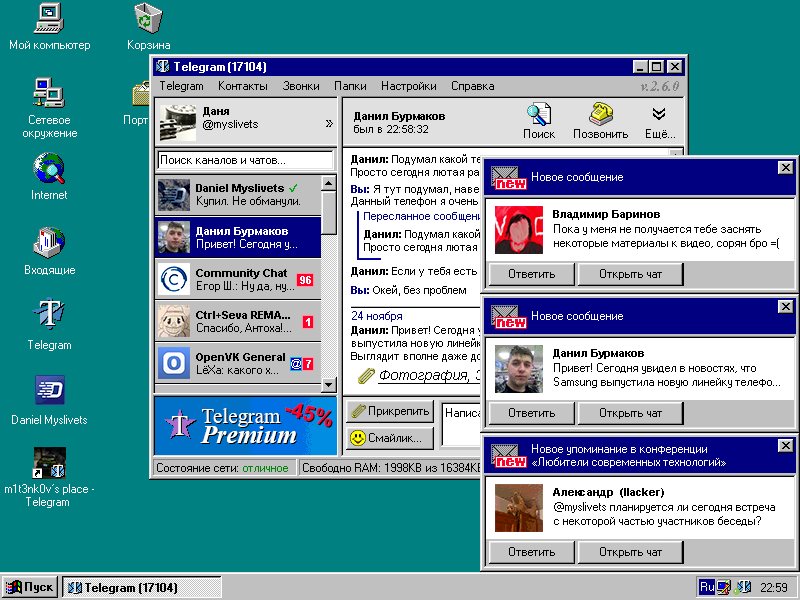Close the Александр (llacker) mention notification
The width and height of the screenshot is (800, 600).
tap(785, 445)
